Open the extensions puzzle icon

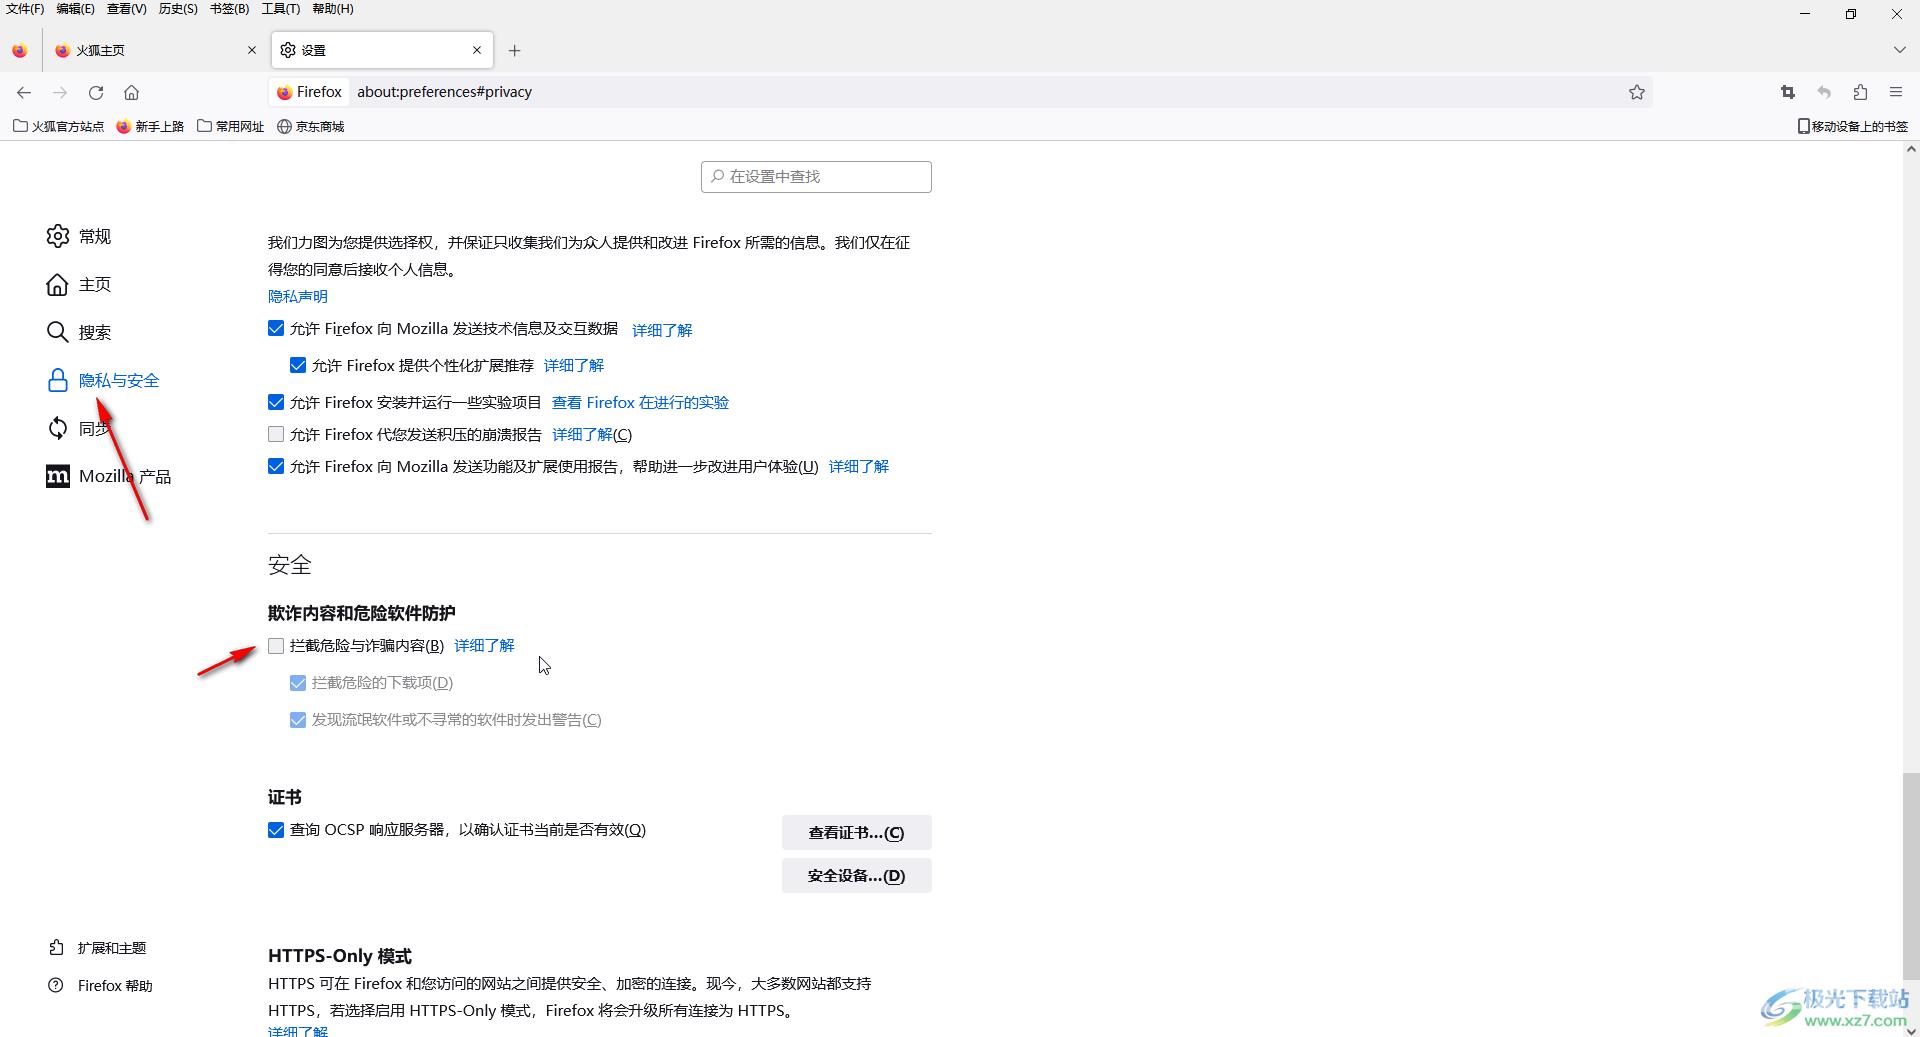tap(1860, 92)
